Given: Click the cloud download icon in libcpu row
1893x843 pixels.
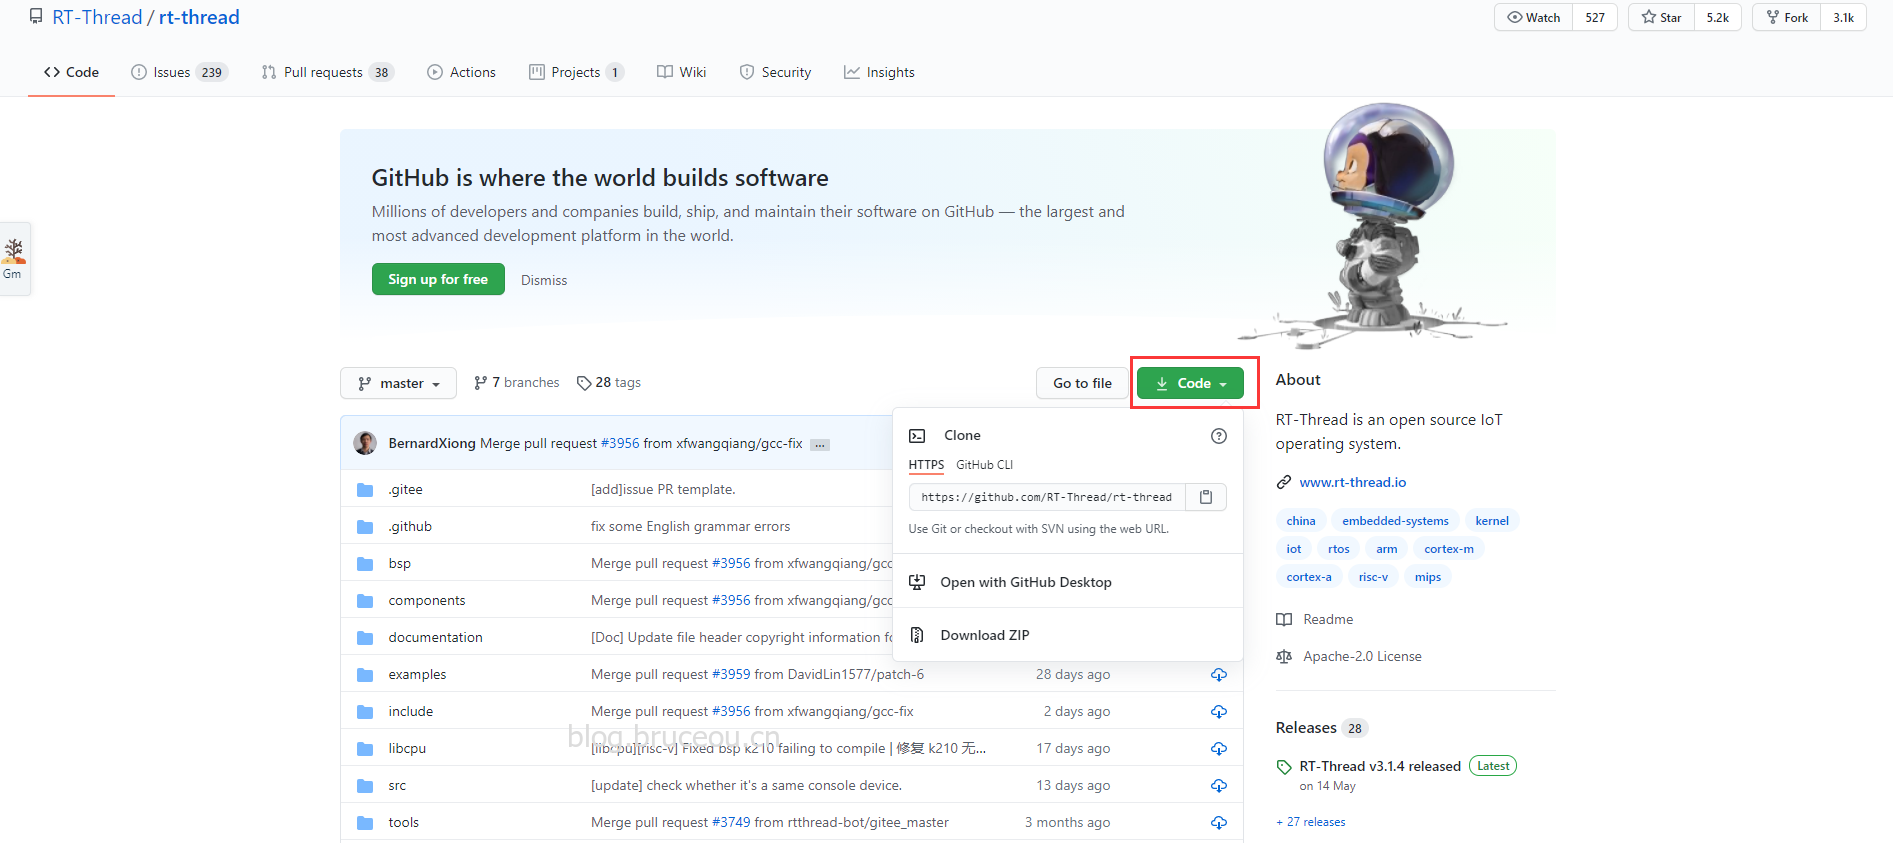Looking at the screenshot, I should tap(1218, 749).
